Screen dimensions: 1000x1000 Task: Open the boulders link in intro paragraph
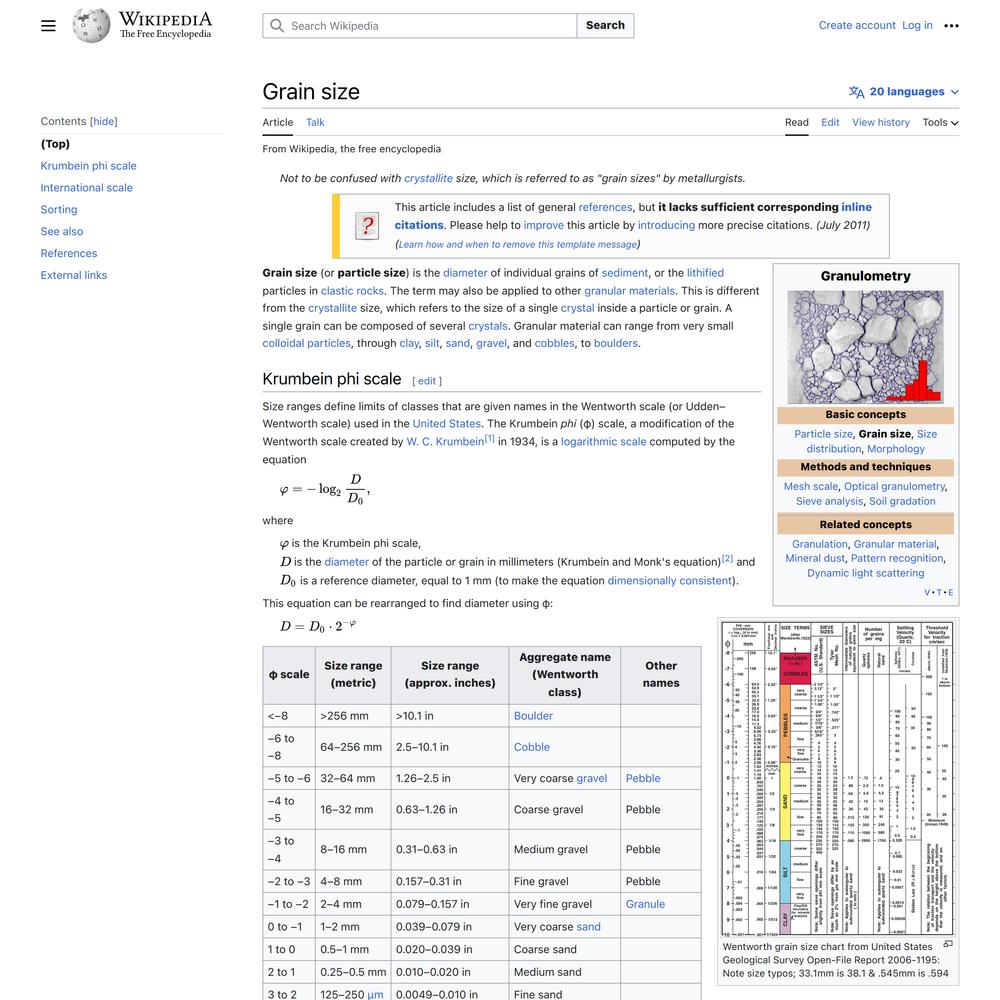click(x=616, y=343)
